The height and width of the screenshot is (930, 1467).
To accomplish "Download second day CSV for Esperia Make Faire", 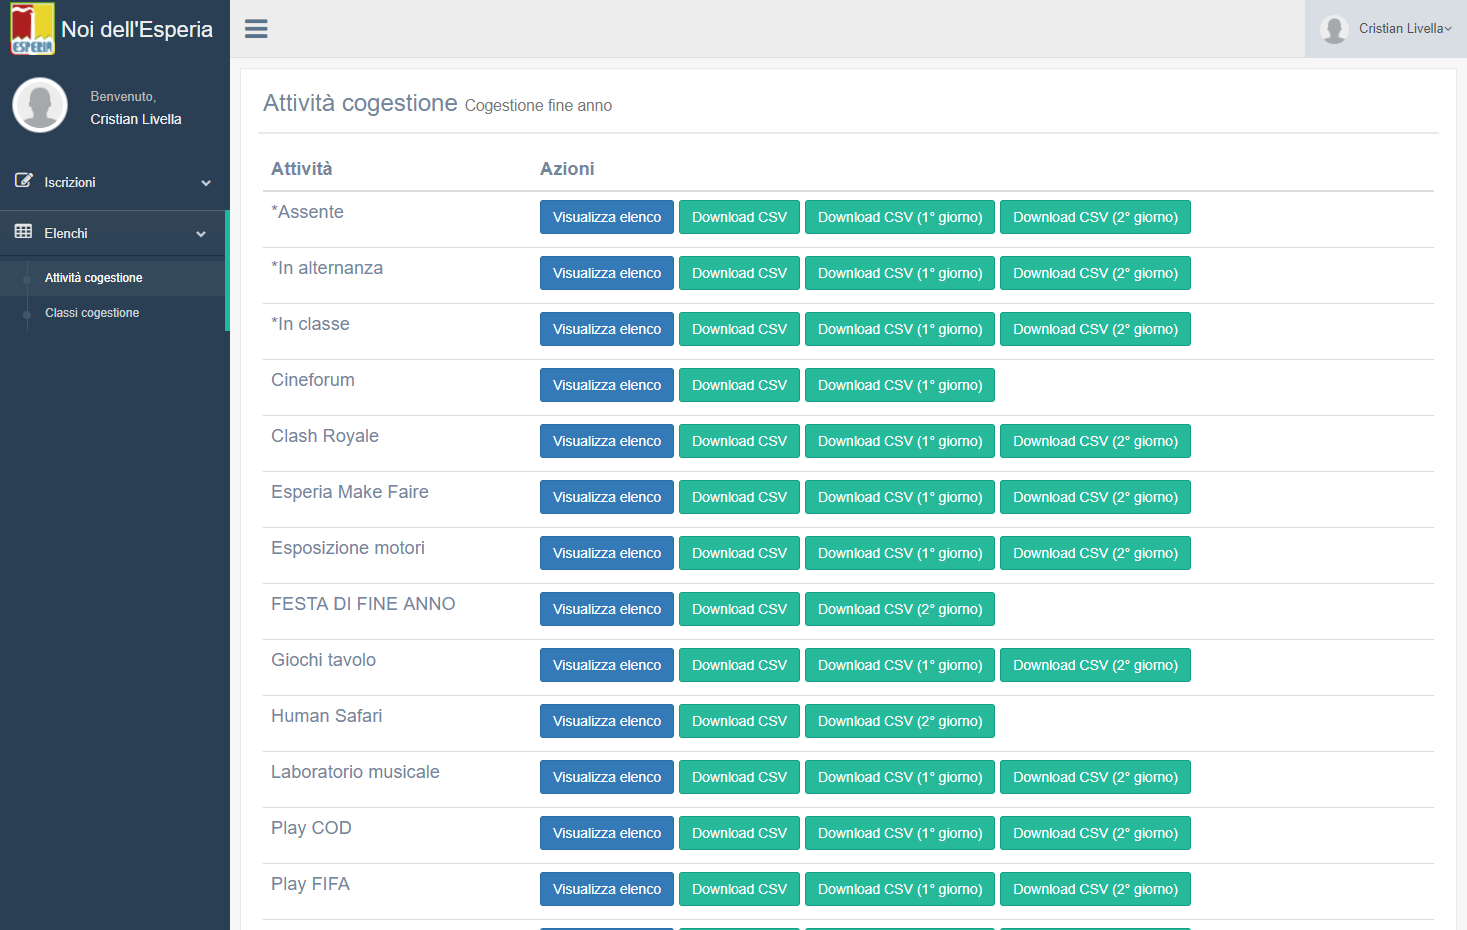I will (x=1095, y=497).
